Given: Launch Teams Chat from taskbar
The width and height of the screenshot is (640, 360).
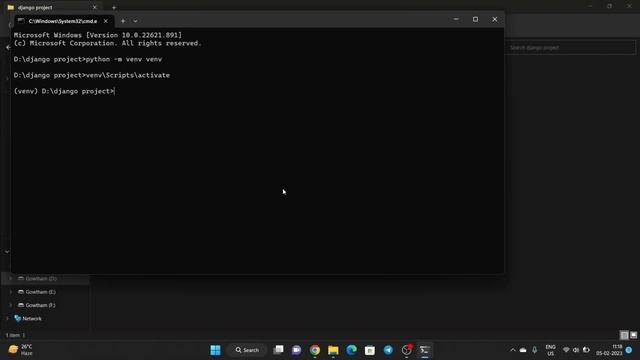Looking at the screenshot, I should pos(297,350).
